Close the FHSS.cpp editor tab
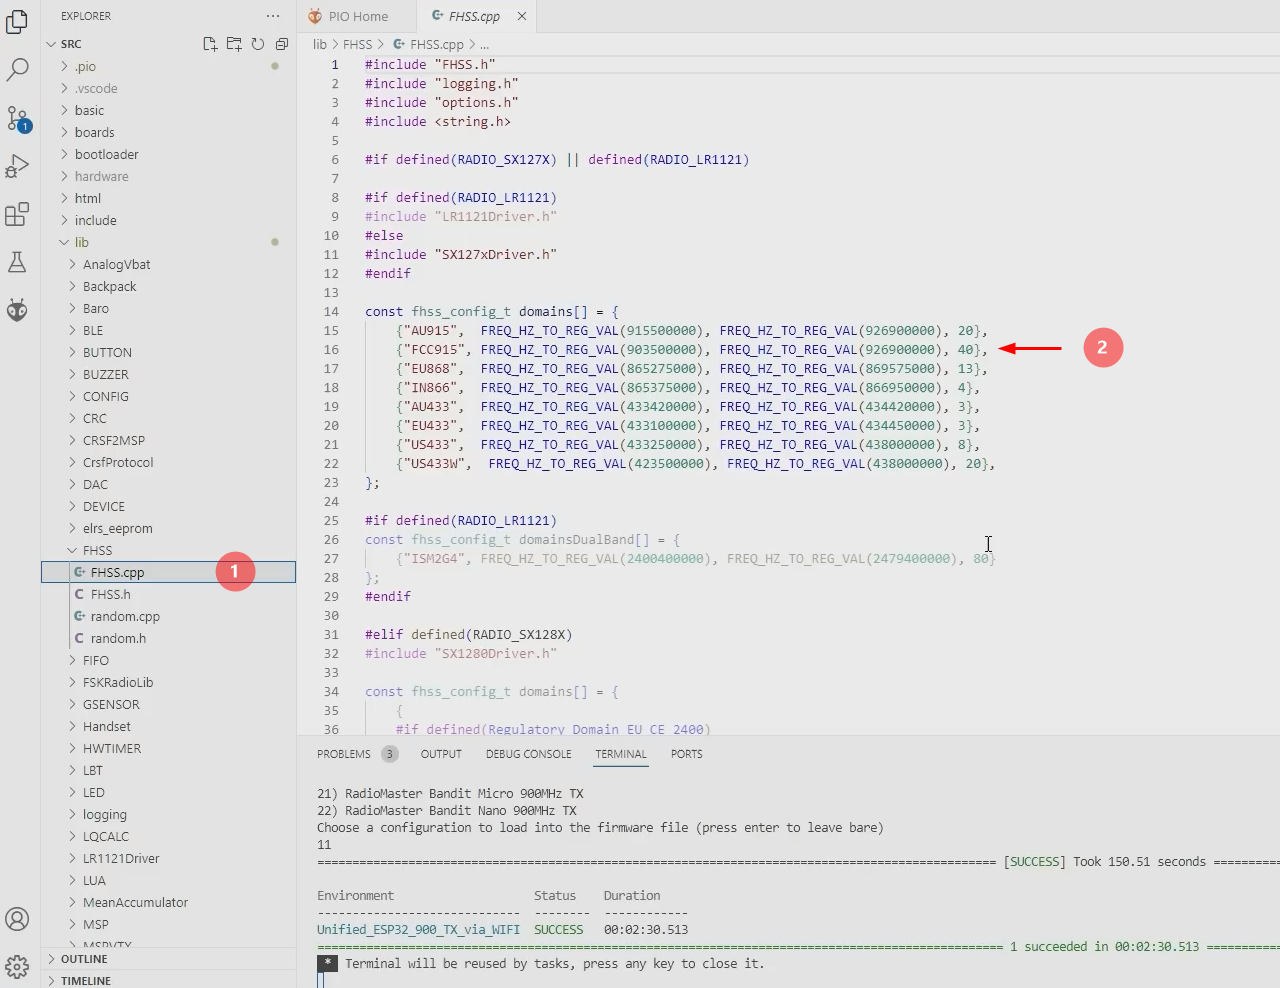Image resolution: width=1280 pixels, height=988 pixels. 522,16
